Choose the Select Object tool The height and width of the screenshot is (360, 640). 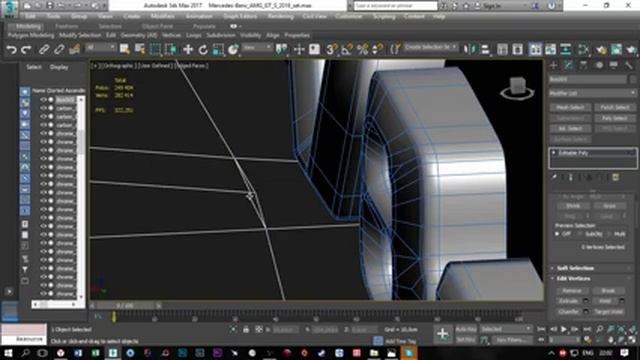pyautogui.click(x=124, y=49)
